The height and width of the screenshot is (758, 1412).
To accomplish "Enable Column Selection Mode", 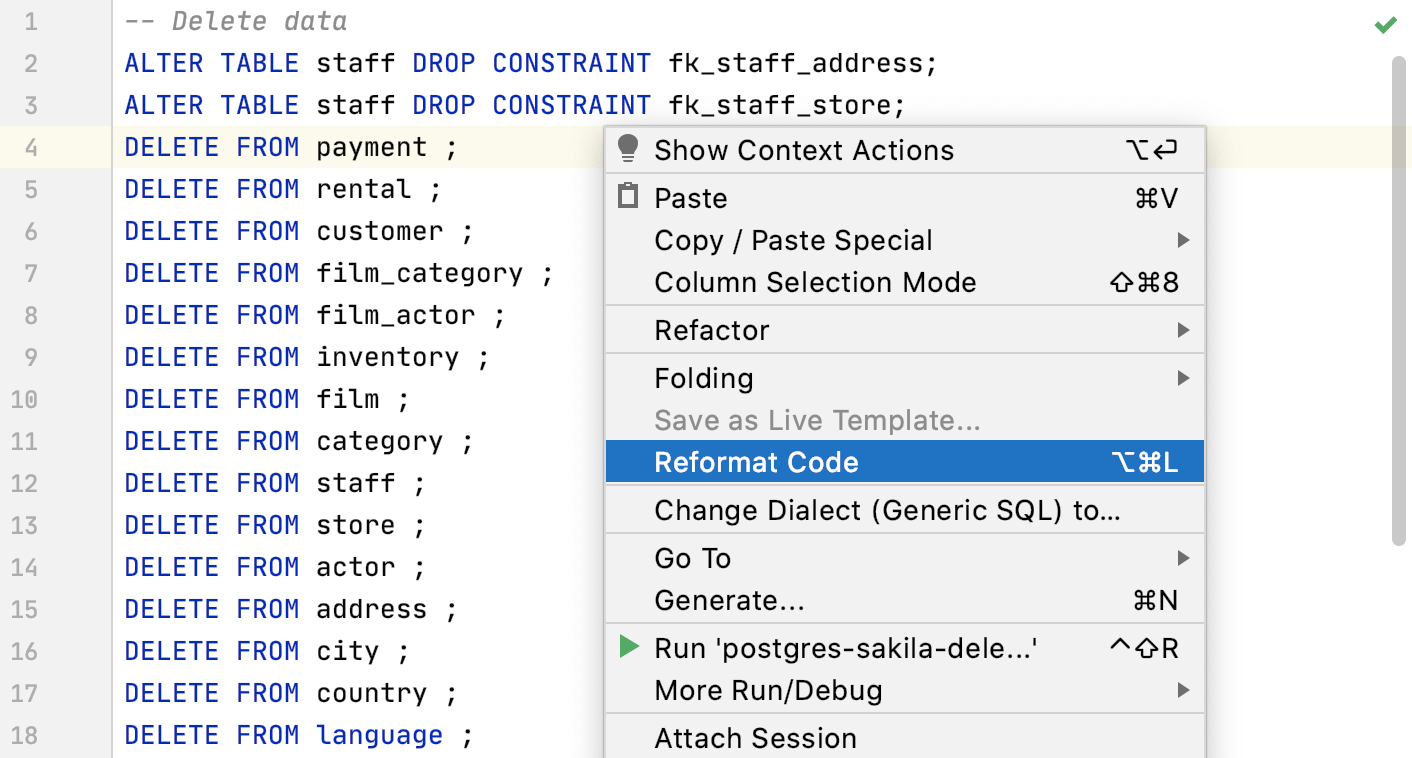I will point(814,282).
